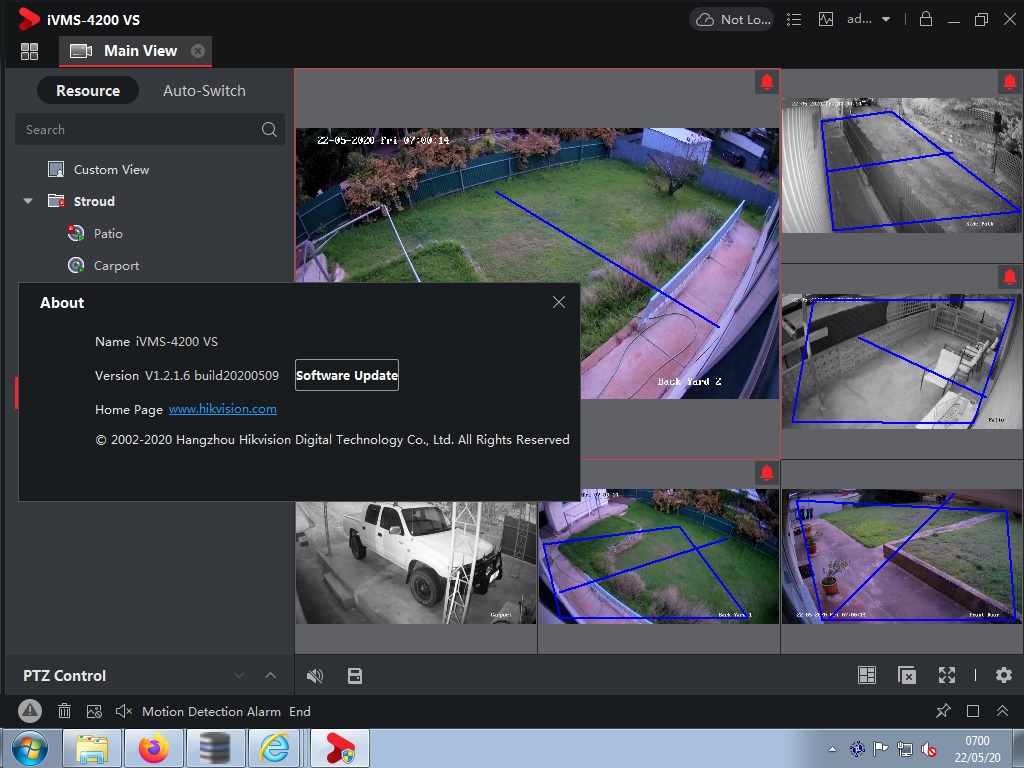
Task: Open Internet Explorer from taskbar
Action: [x=274, y=748]
